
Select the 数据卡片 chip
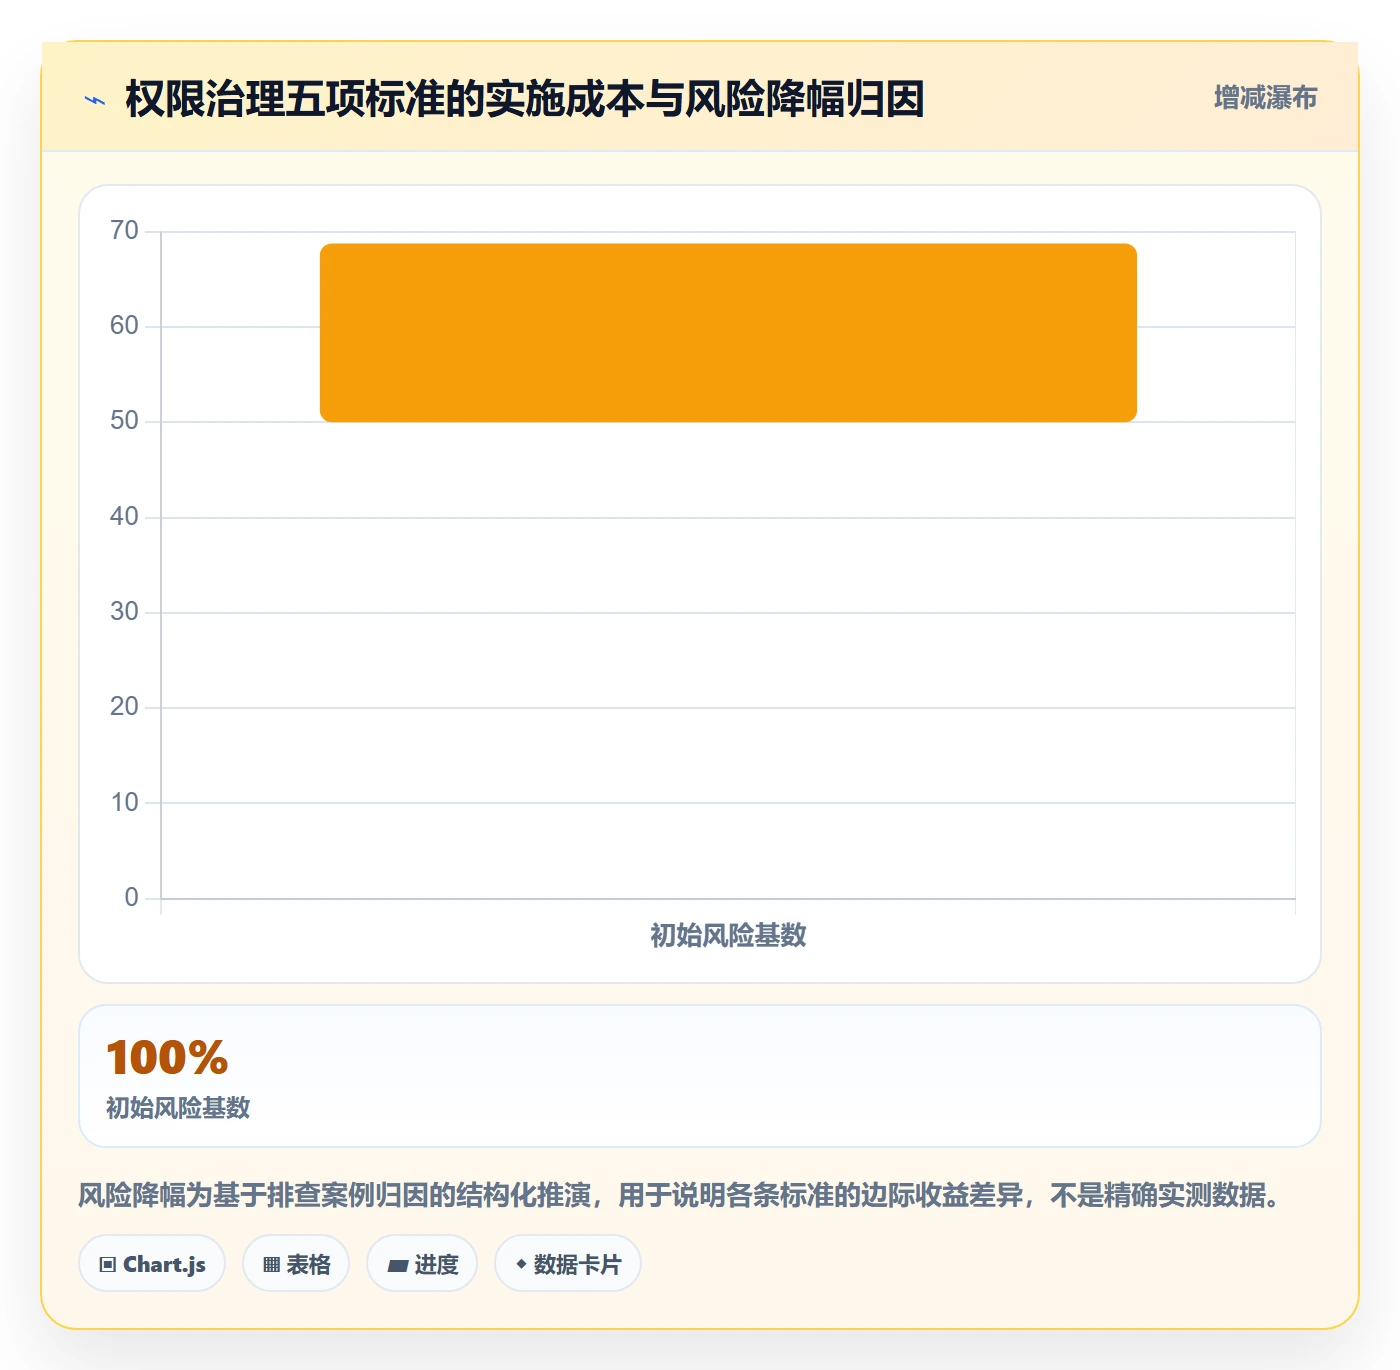pos(567,1264)
